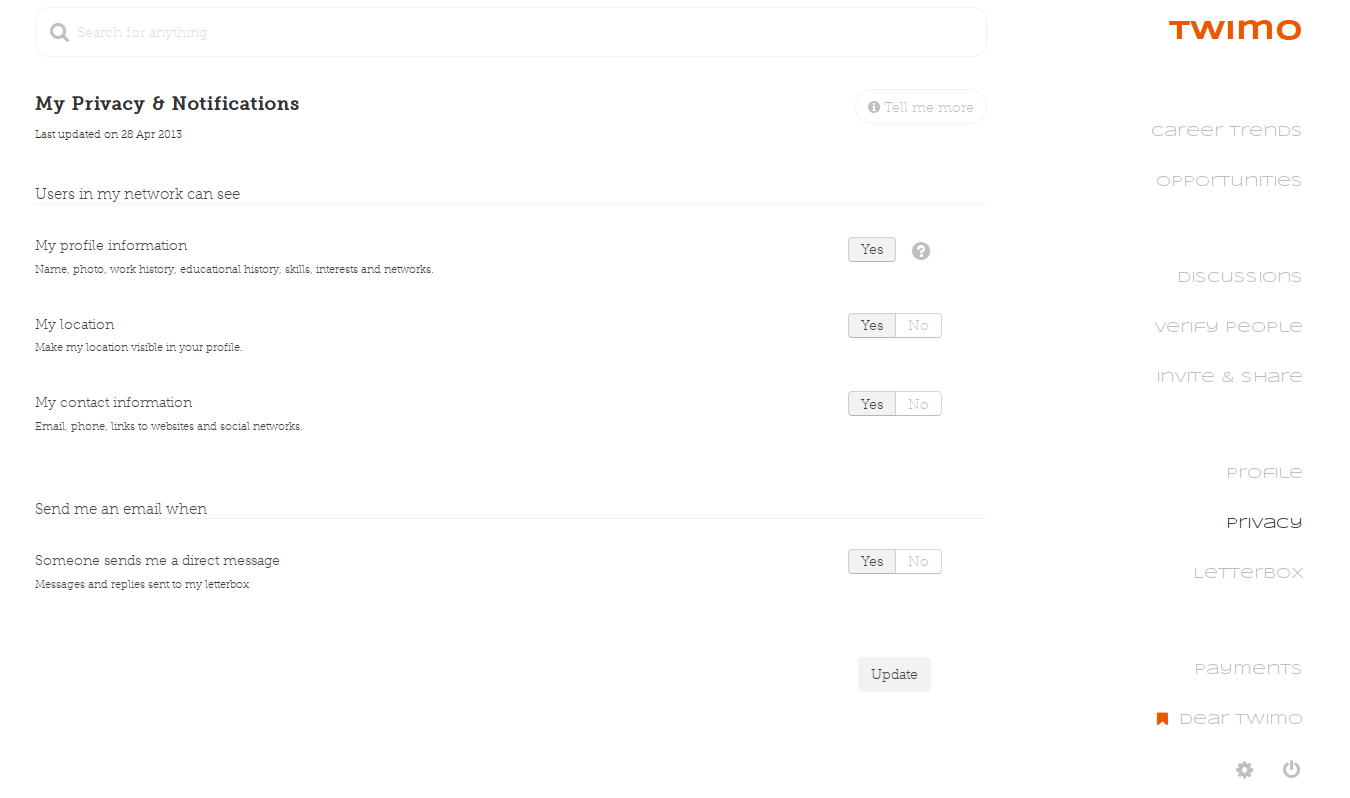Set My contact information to No

point(918,404)
